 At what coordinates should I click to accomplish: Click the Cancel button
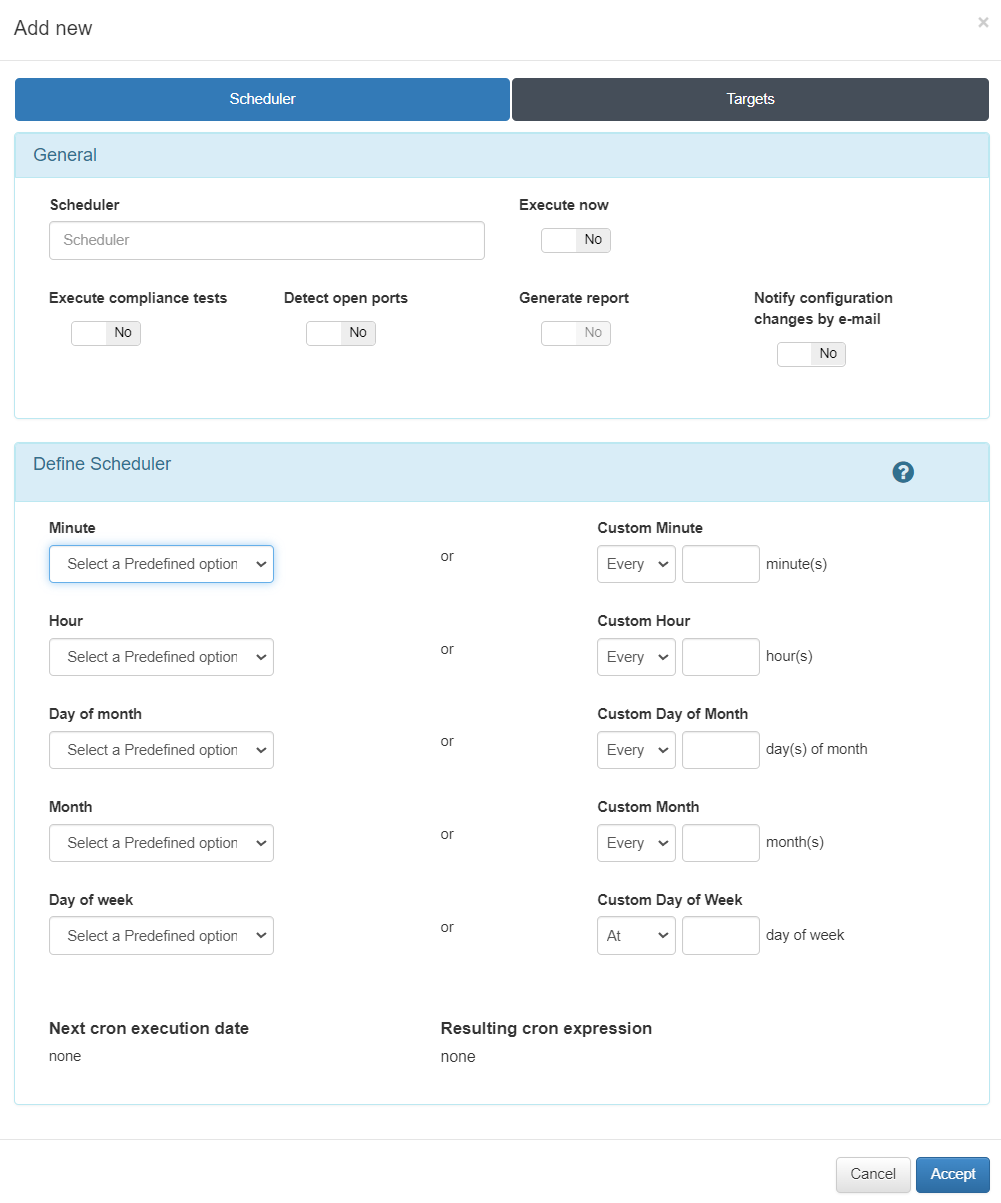click(873, 1174)
